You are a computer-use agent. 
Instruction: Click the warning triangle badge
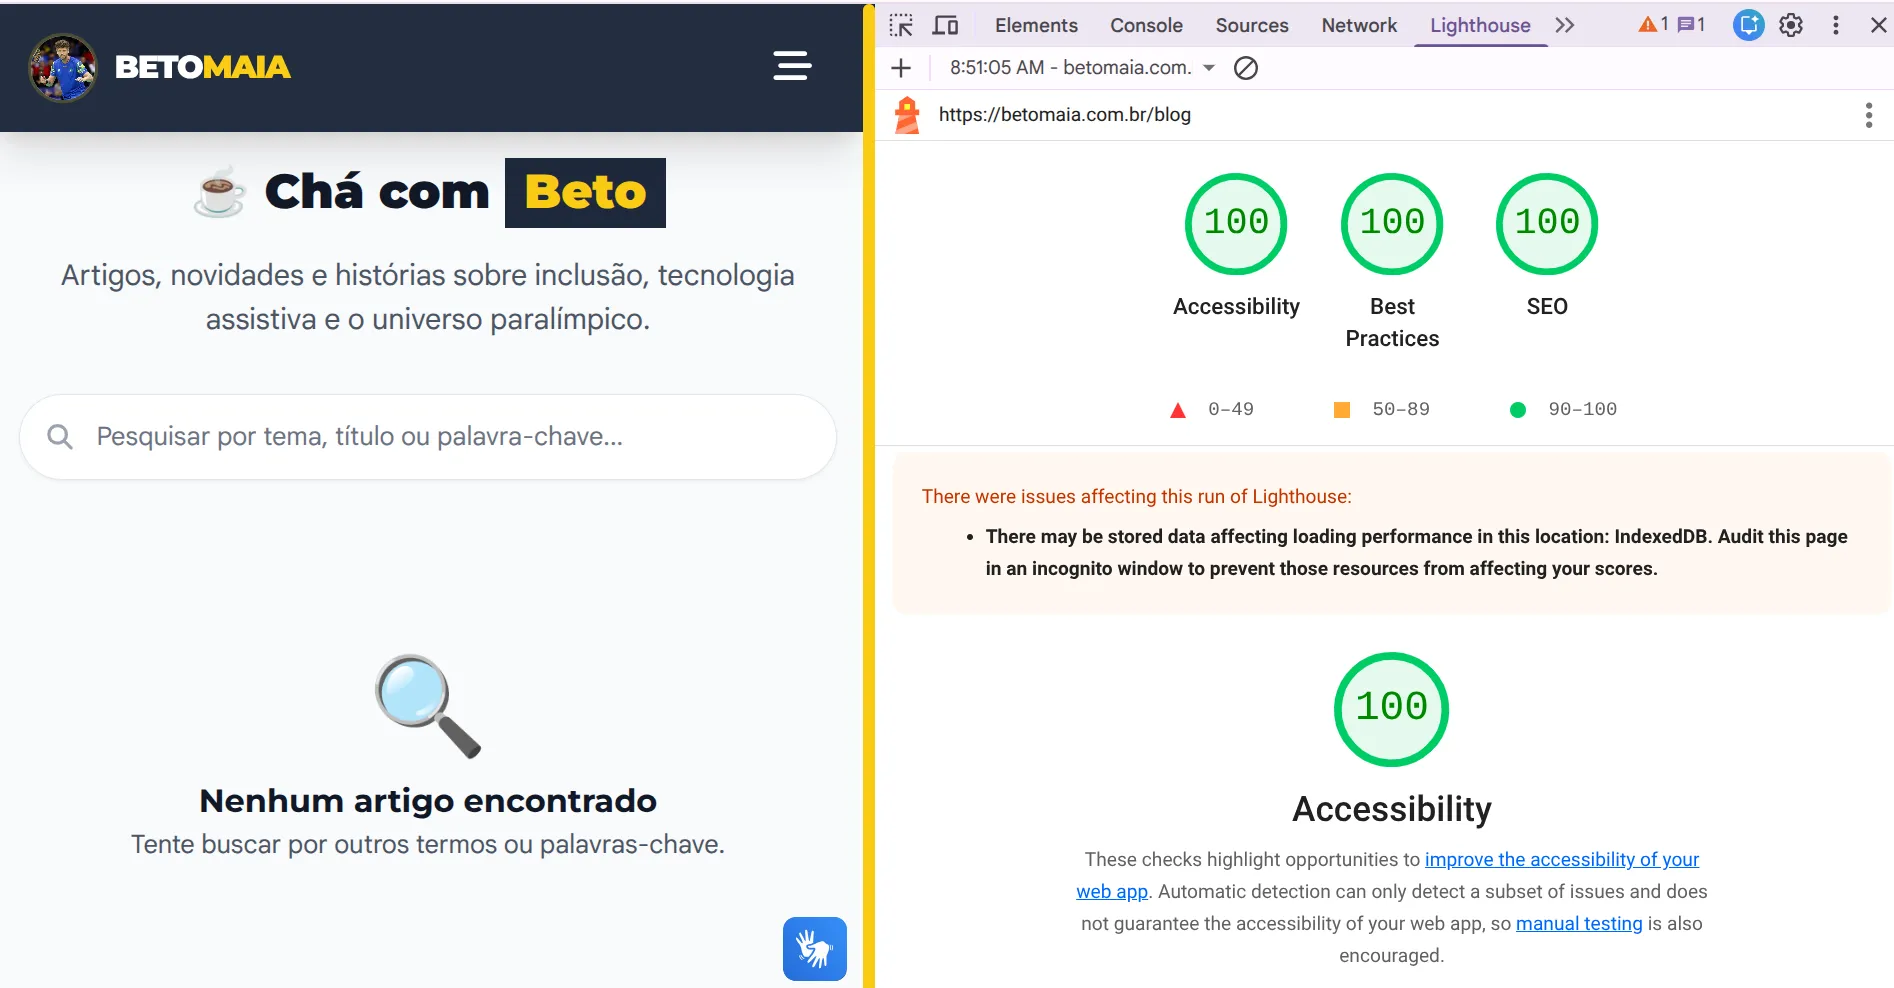click(x=1647, y=24)
